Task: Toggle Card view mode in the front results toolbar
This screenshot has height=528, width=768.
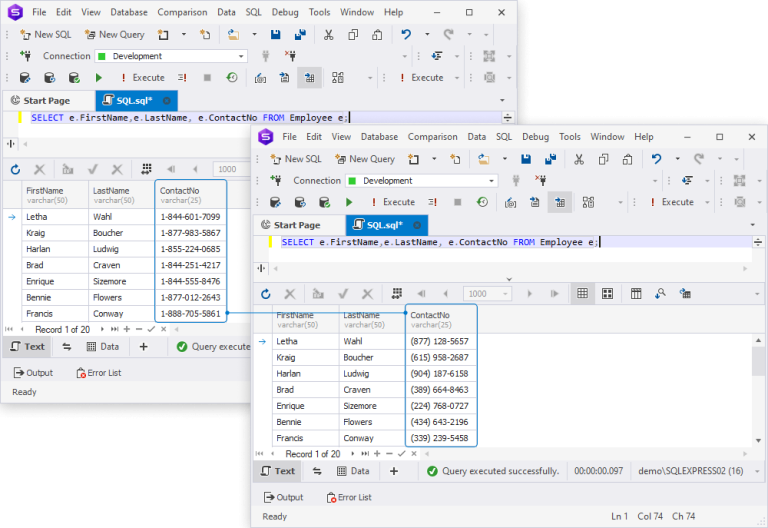Action: point(607,294)
